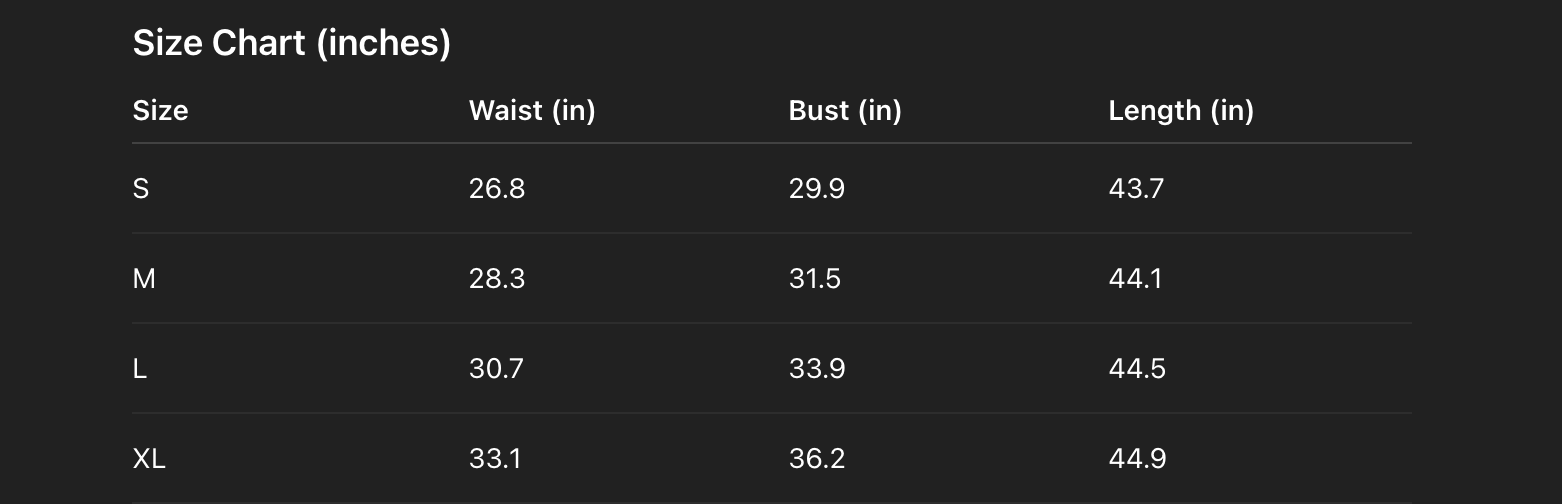Click waist value 28.3
The image size is (1562, 504).
[497, 278]
